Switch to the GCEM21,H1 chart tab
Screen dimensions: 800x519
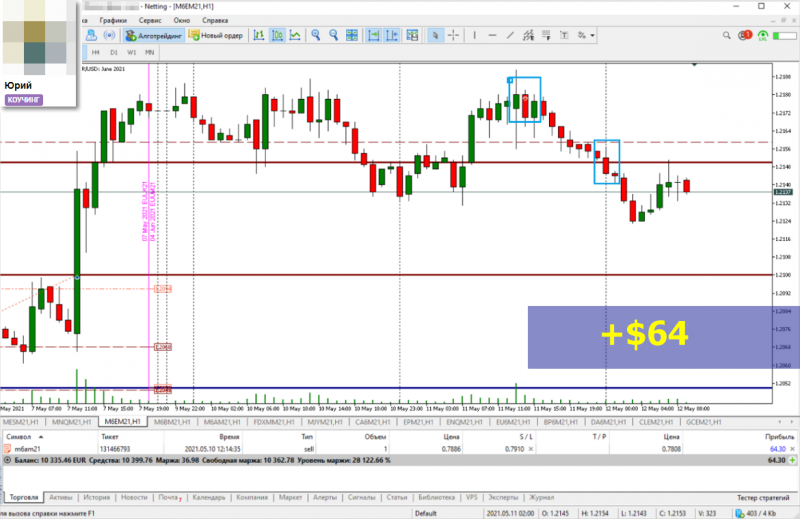click(704, 422)
